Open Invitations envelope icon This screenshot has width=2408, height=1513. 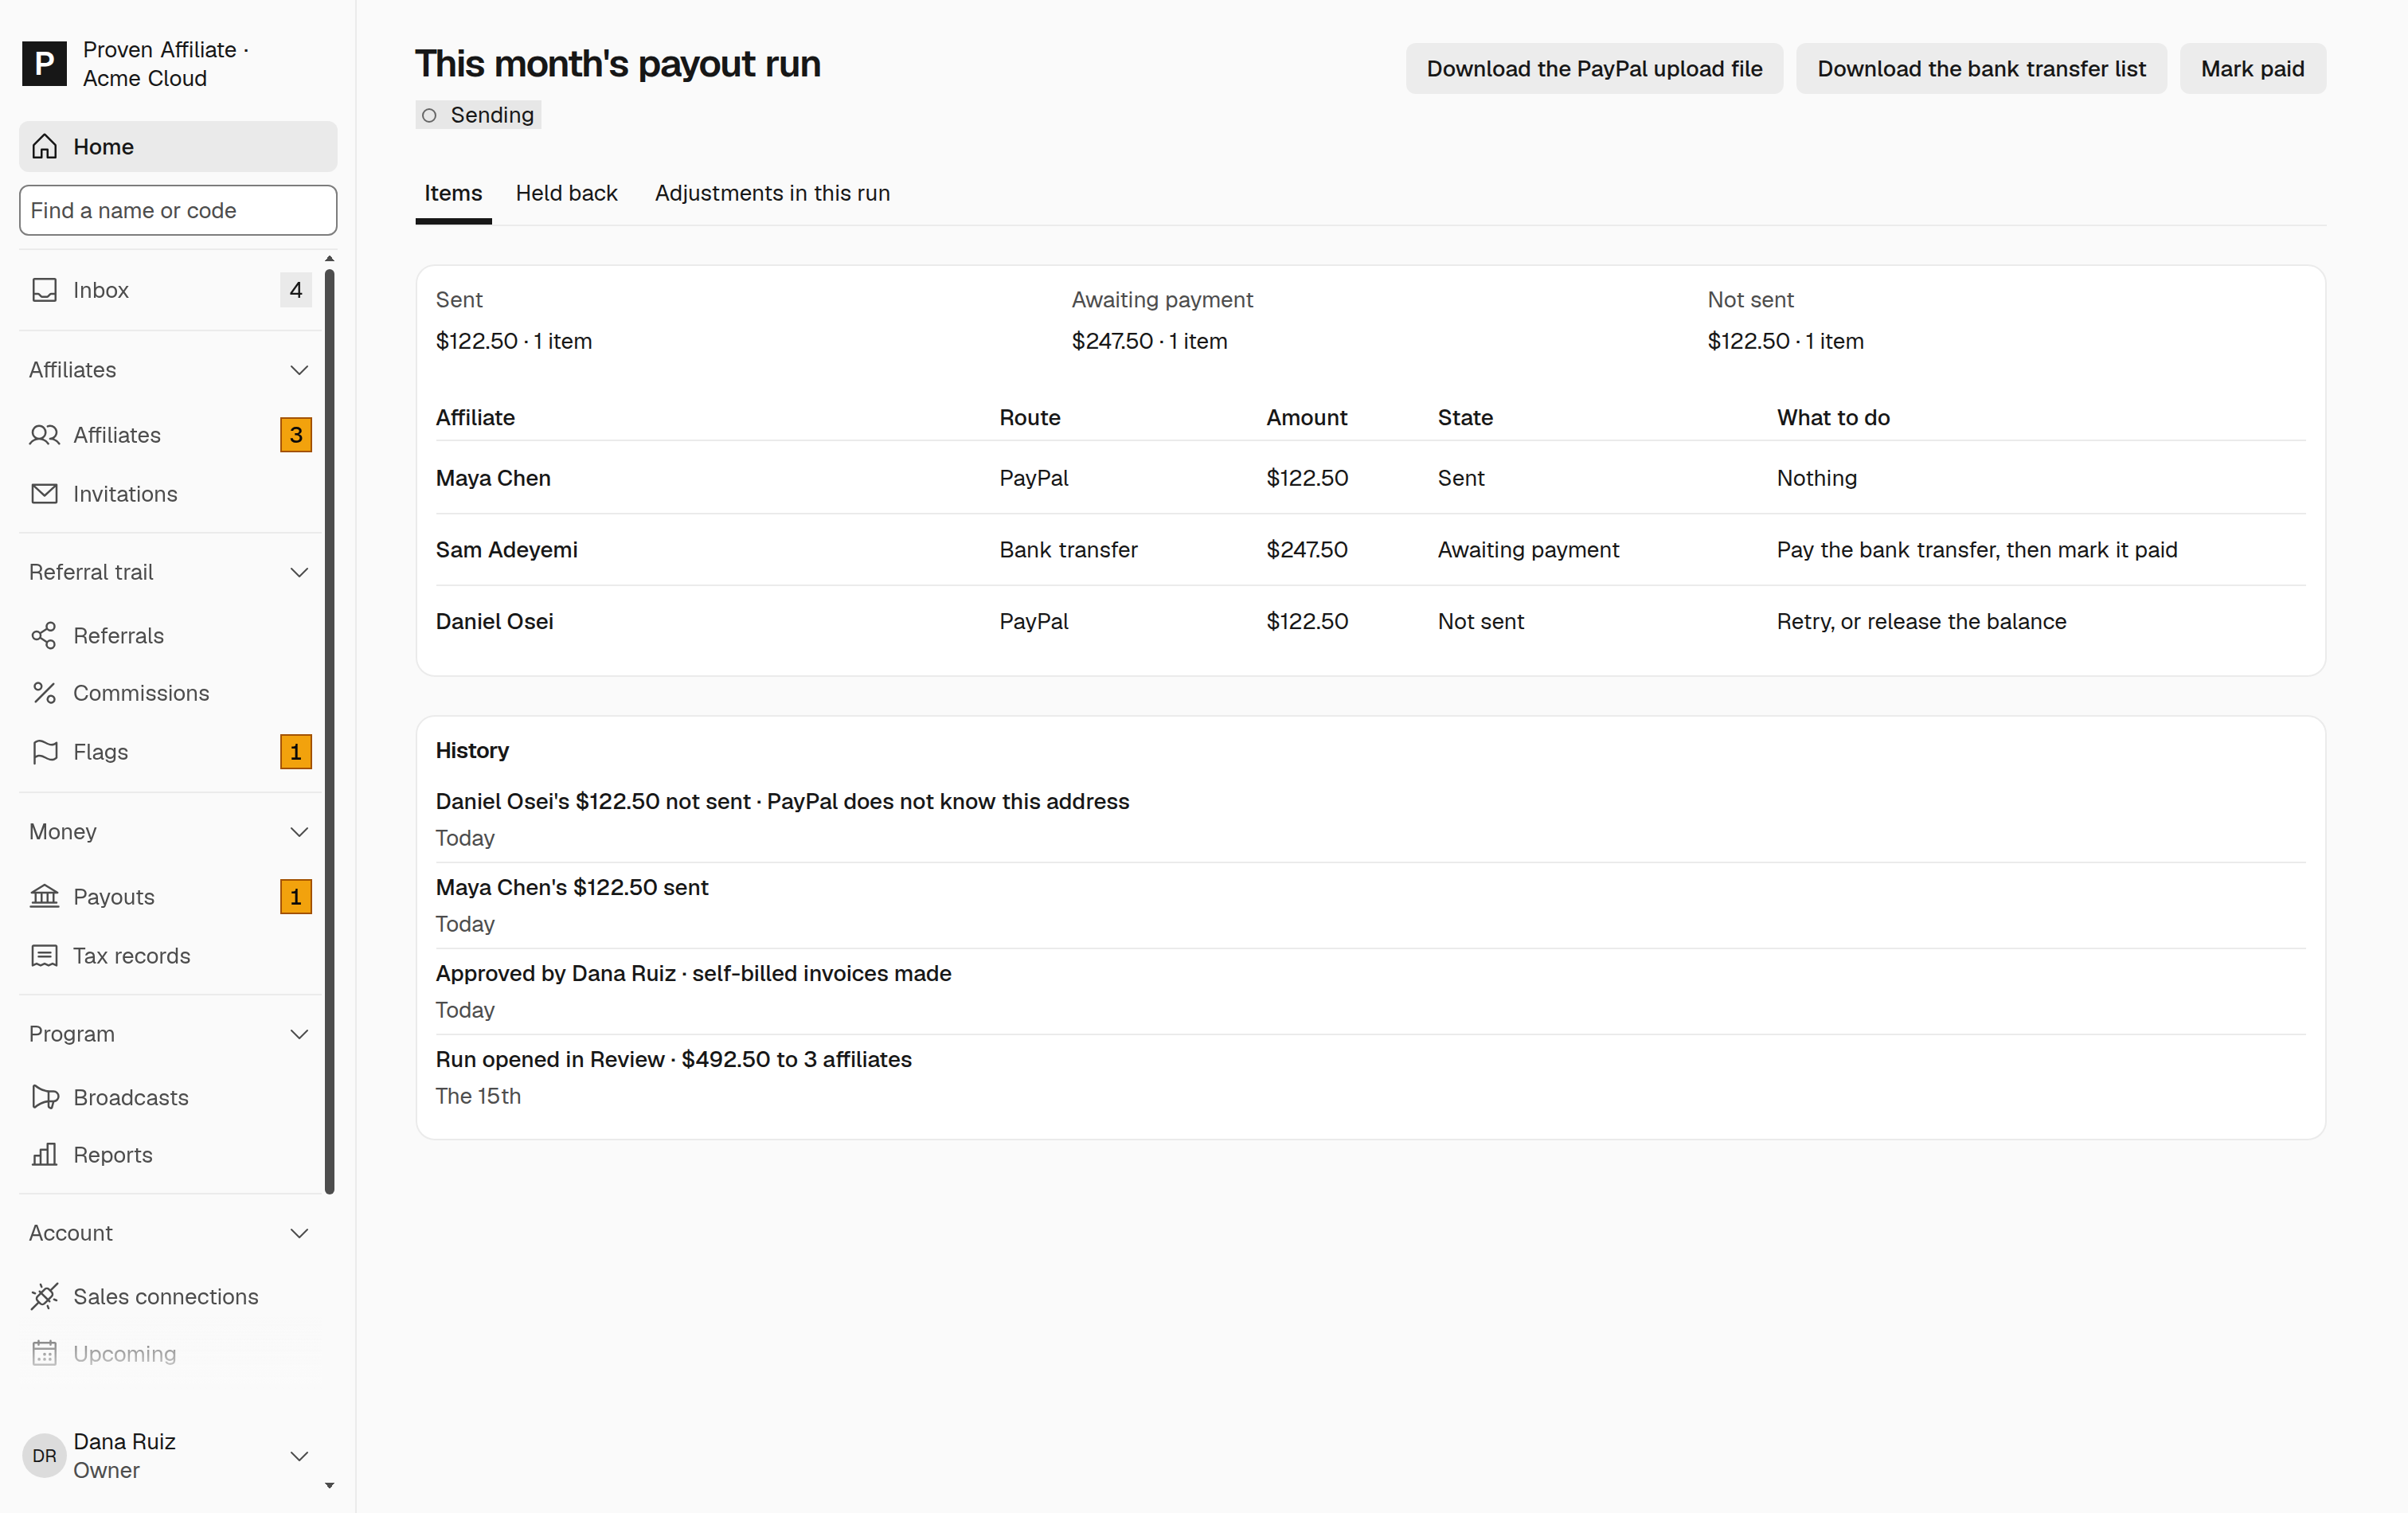tap(44, 494)
